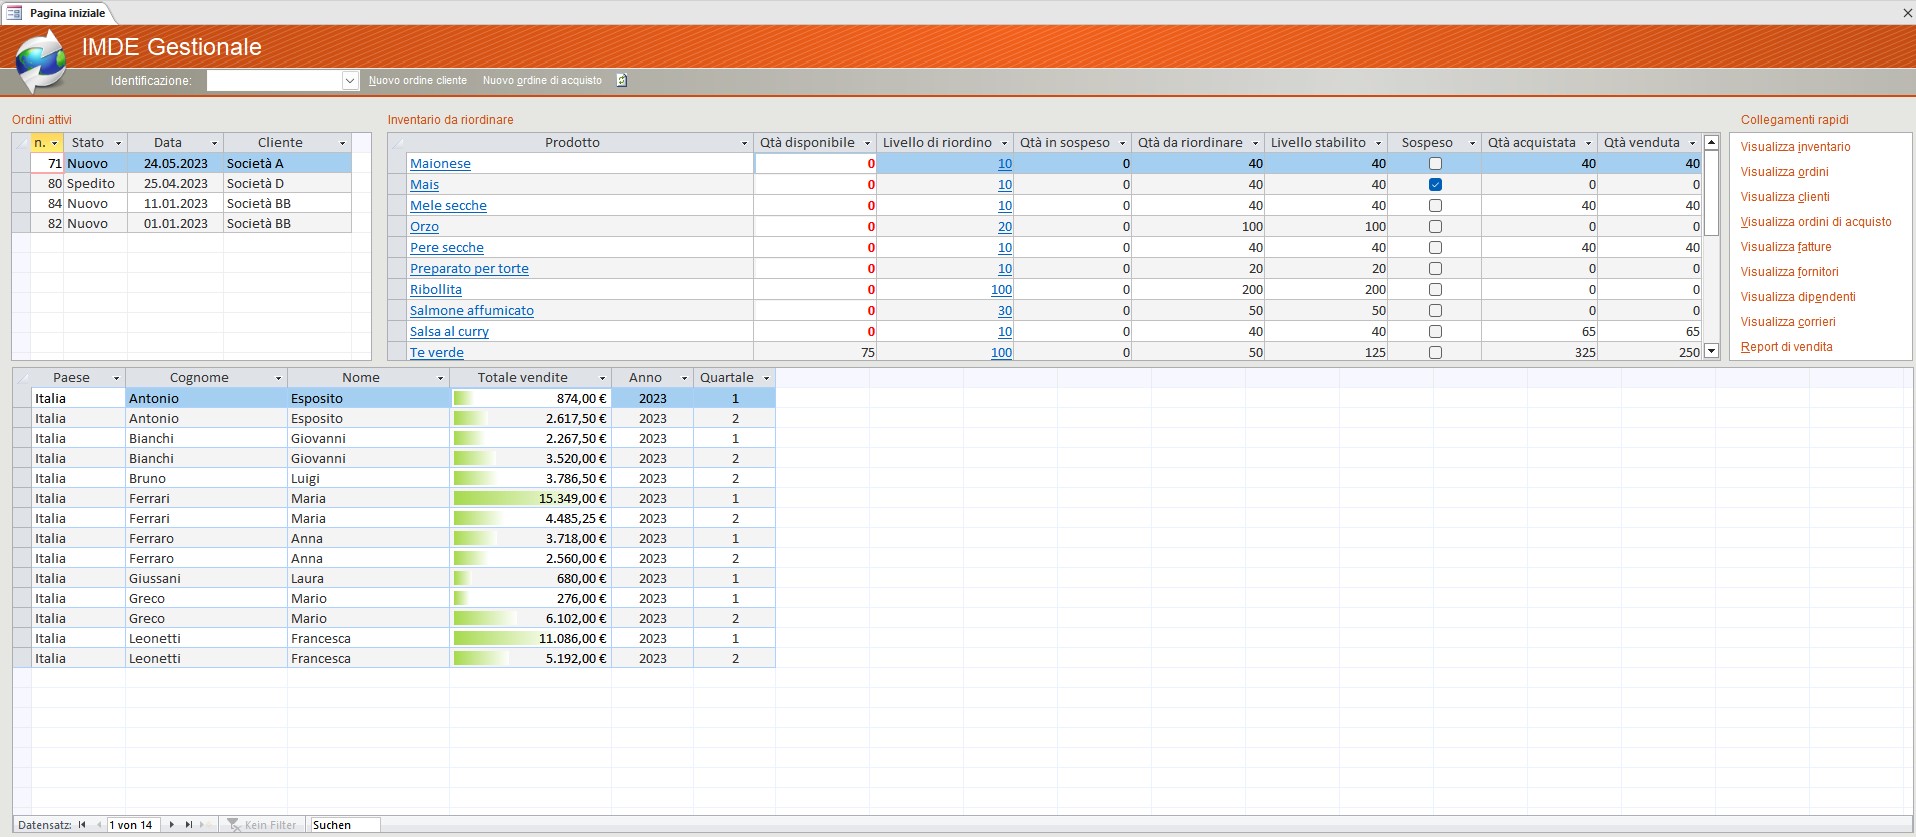Image resolution: width=1916 pixels, height=837 pixels.
Task: Jump to last record in Datensatz navigator
Action: (x=188, y=825)
